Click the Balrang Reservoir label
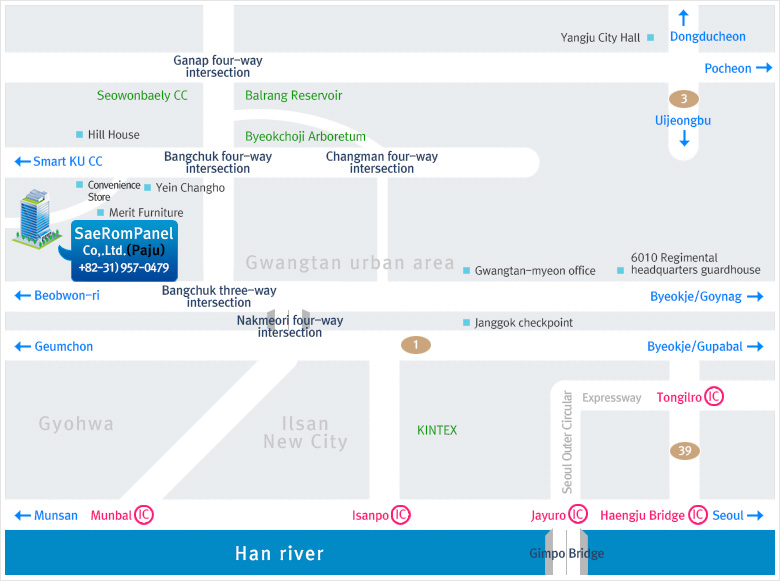The width and height of the screenshot is (780, 581). pos(293,95)
